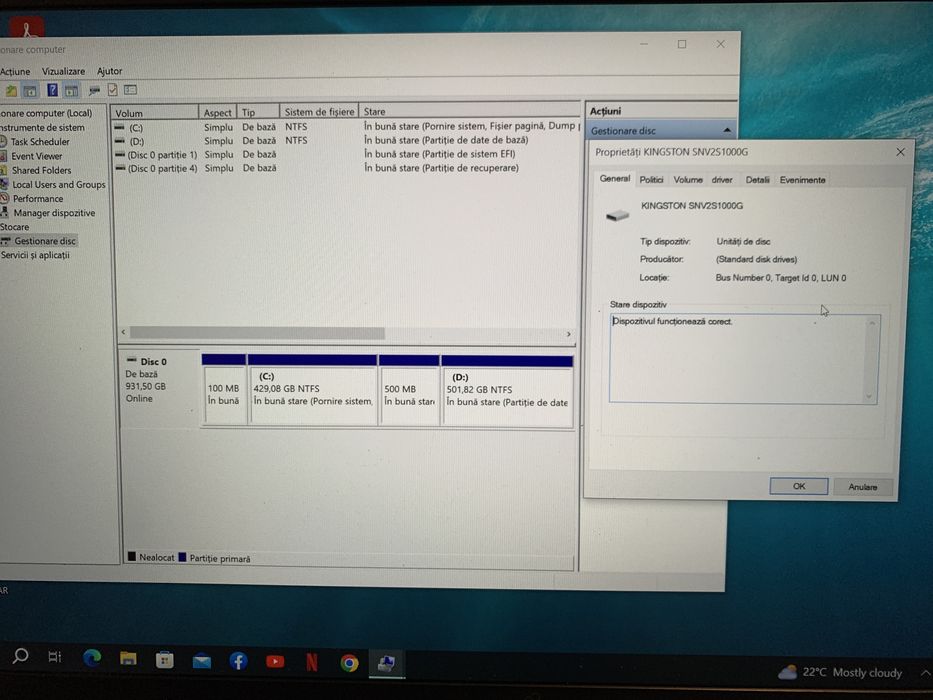Toggle Show/Hide Action Pane toolbar icon
The width and height of the screenshot is (933, 700).
[x=71, y=90]
